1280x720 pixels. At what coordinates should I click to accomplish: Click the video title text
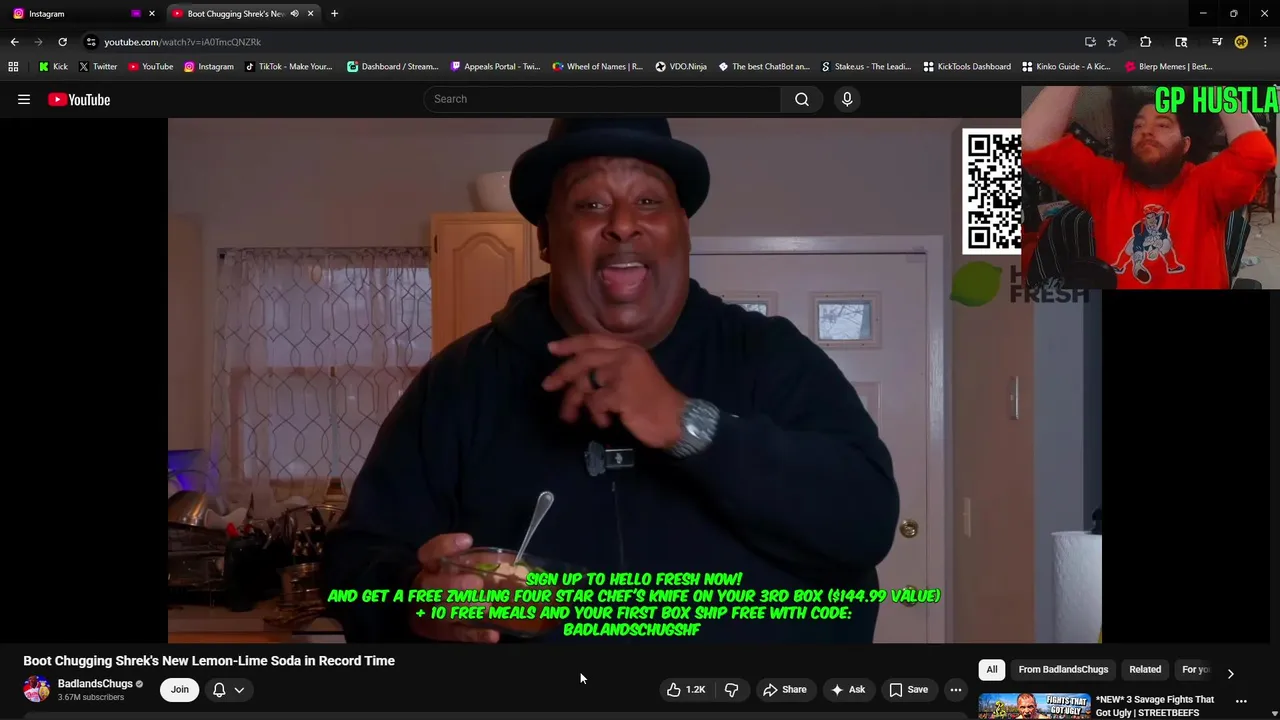coord(209,661)
